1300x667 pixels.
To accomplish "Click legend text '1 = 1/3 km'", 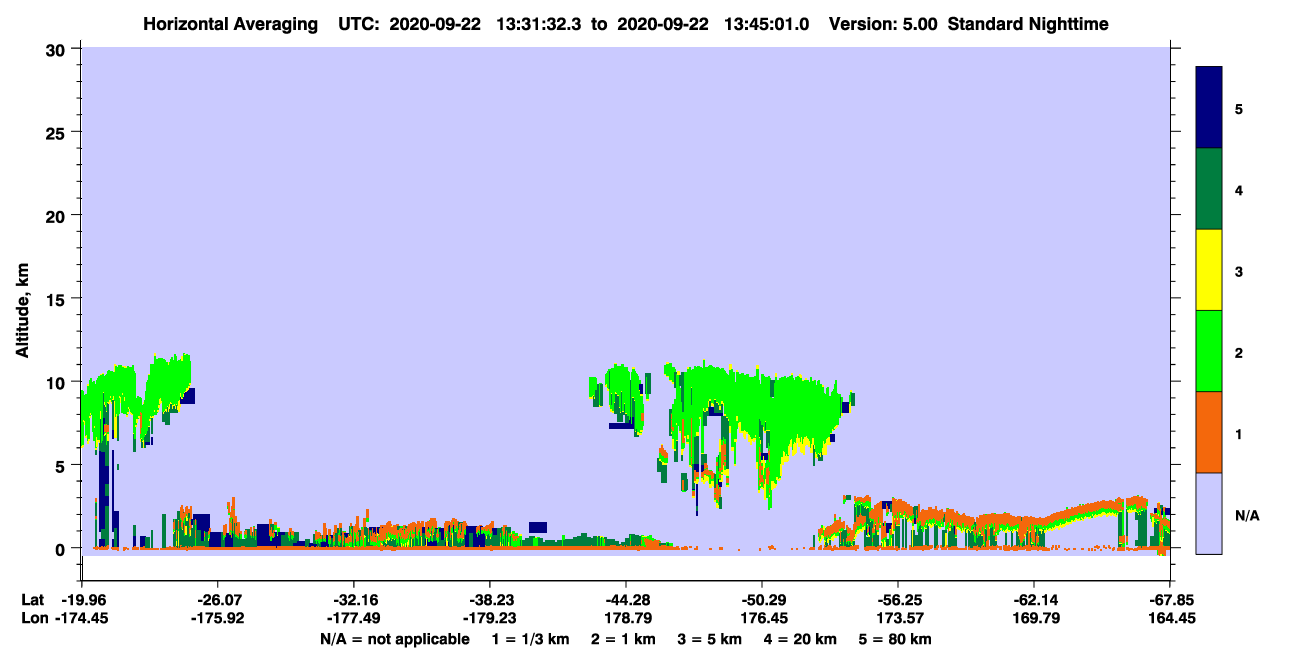I will 529,639.
